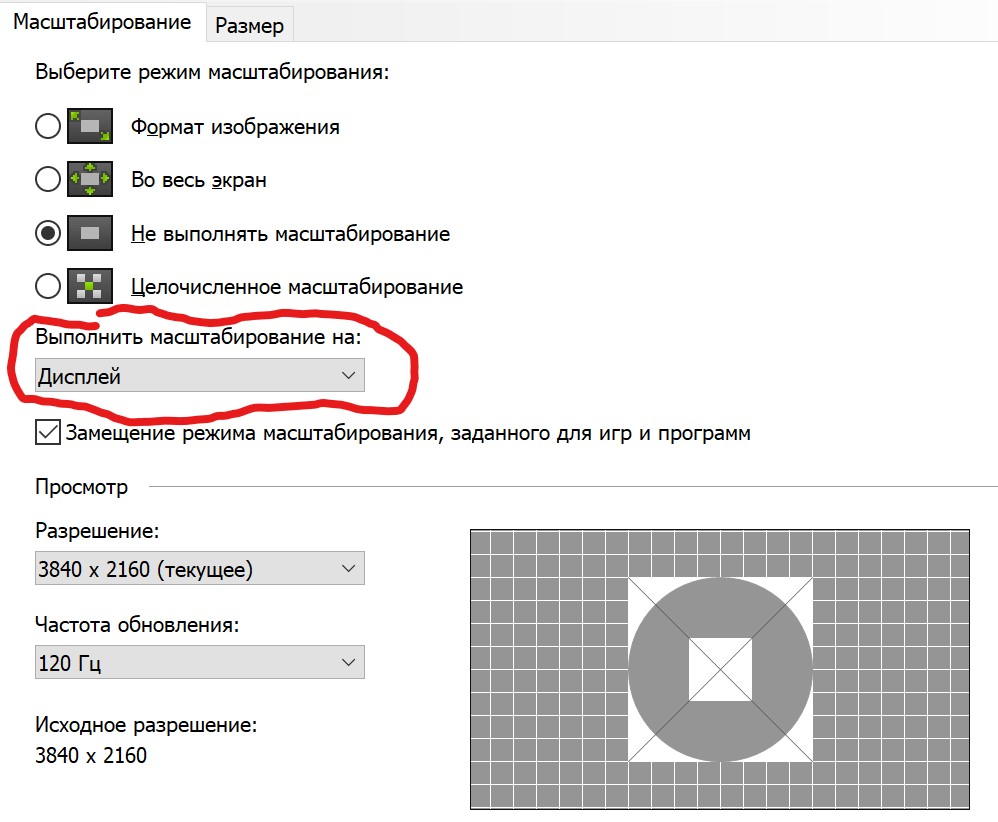998x822 pixels.
Task: Click the 'Замещение режима масштабирования' checkbox label text
Action: pos(408,433)
